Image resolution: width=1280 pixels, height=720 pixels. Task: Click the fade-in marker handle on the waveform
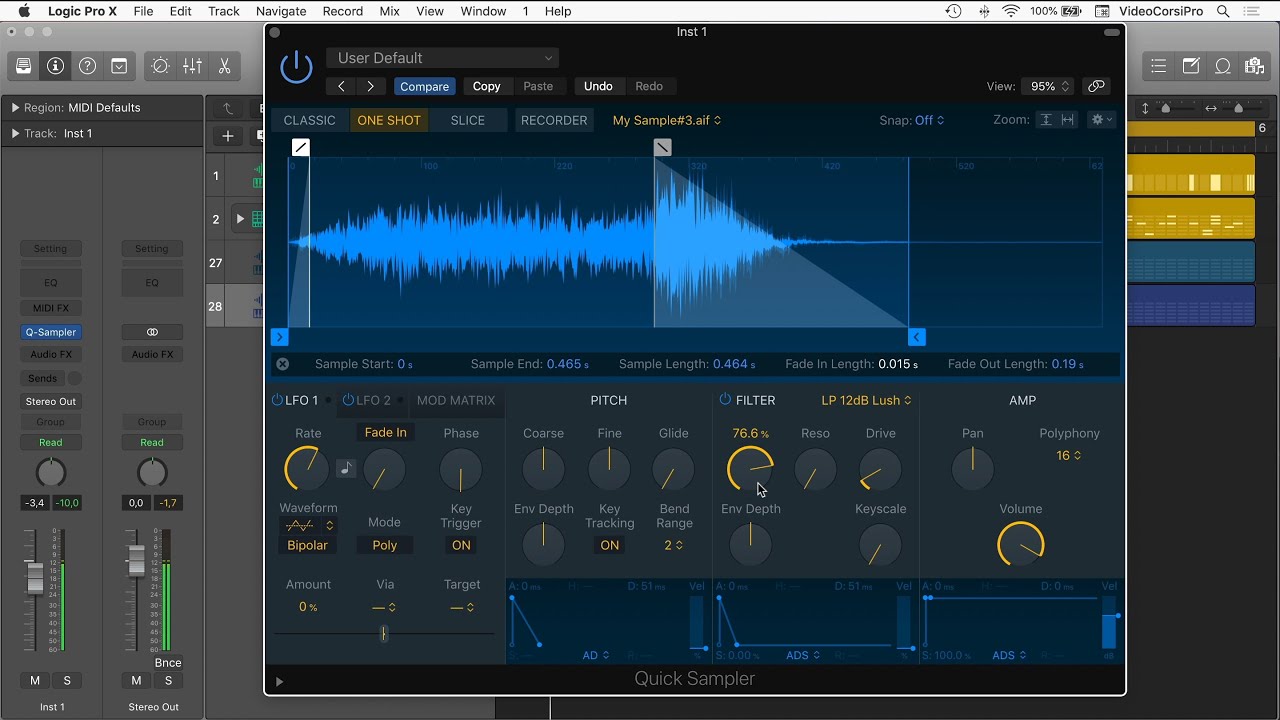[x=301, y=147]
